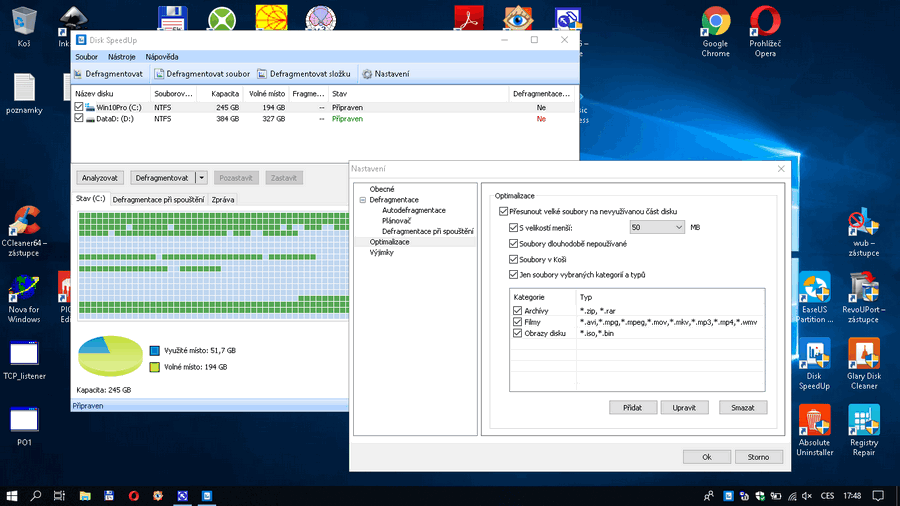This screenshot has height=506, width=900.
Task: Toggle Soubory v Koši checkbox
Action: 514,259
